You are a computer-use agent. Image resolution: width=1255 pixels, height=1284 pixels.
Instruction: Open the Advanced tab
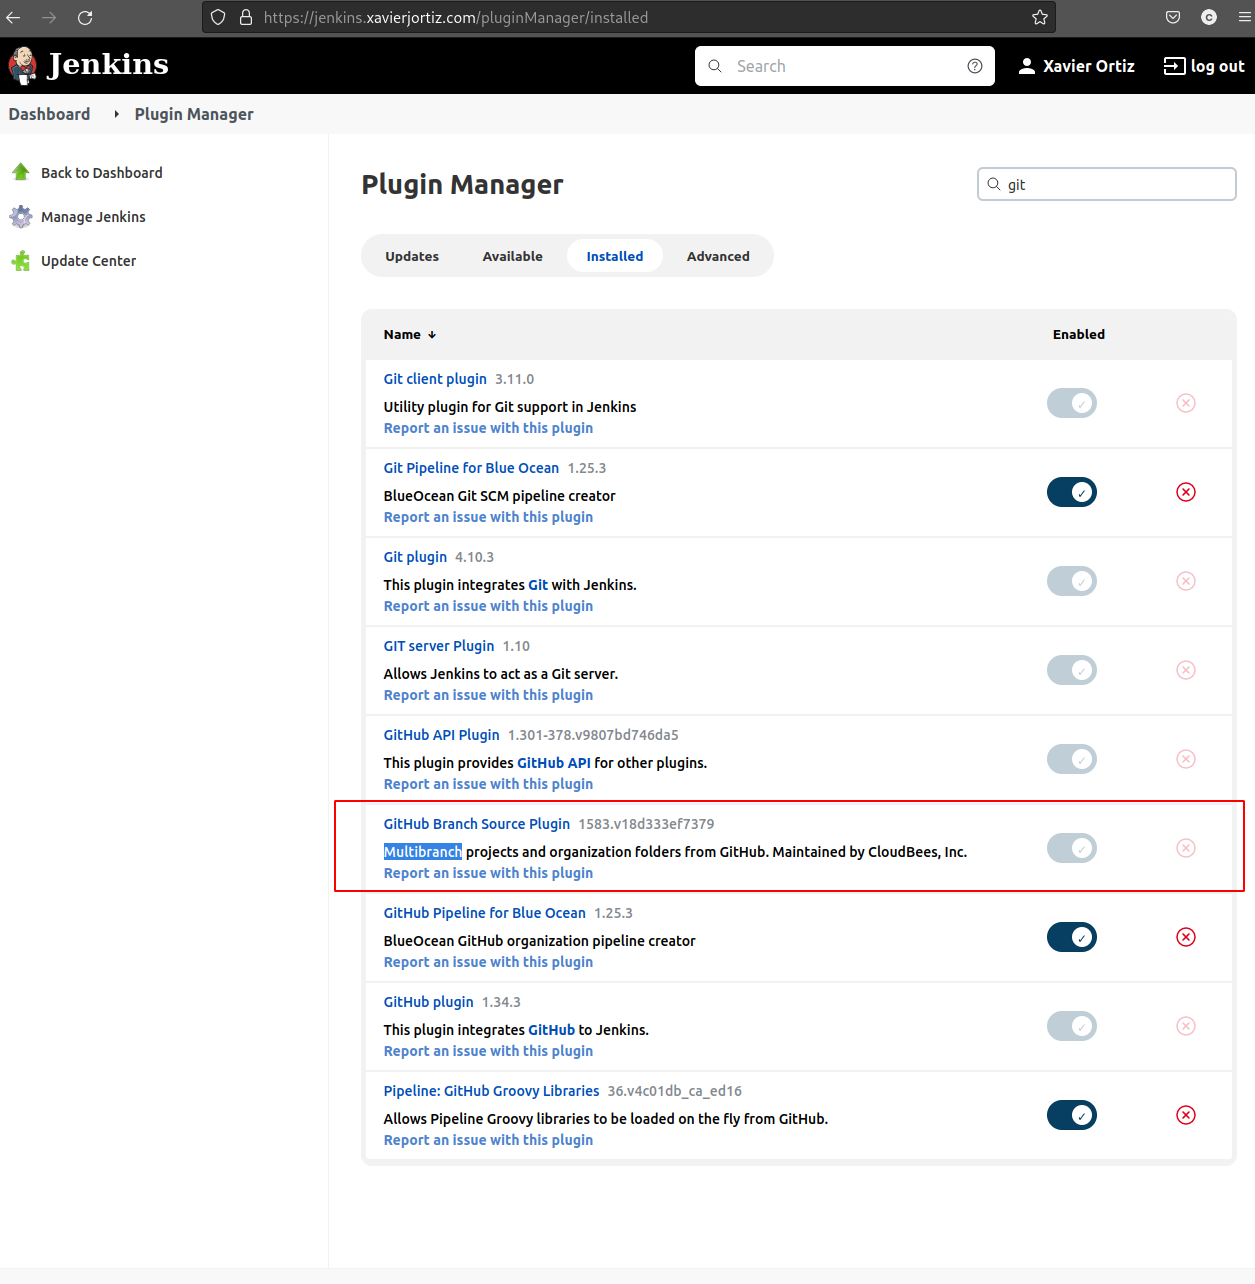tap(718, 255)
